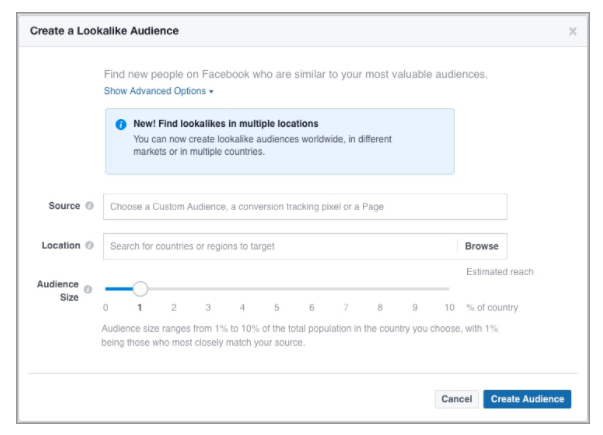Click the New lookalikes notice heading

point(226,124)
